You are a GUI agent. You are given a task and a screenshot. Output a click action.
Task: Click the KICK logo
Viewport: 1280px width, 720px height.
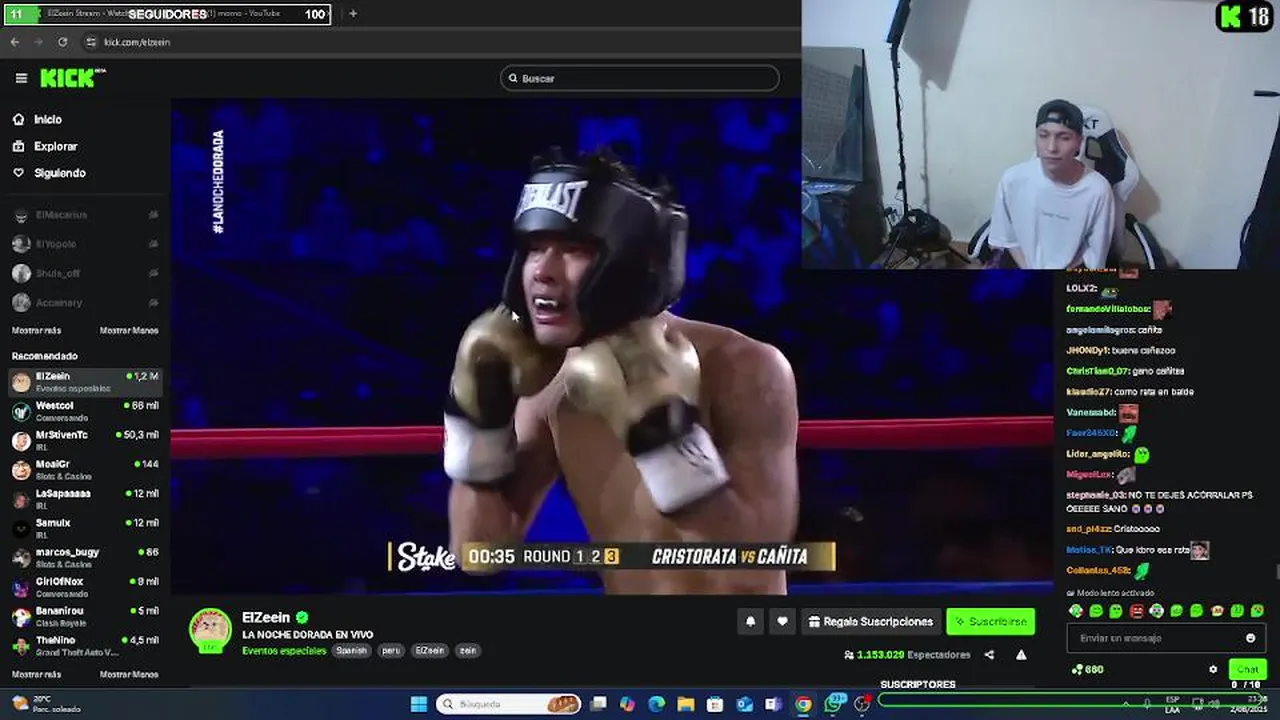[72, 78]
